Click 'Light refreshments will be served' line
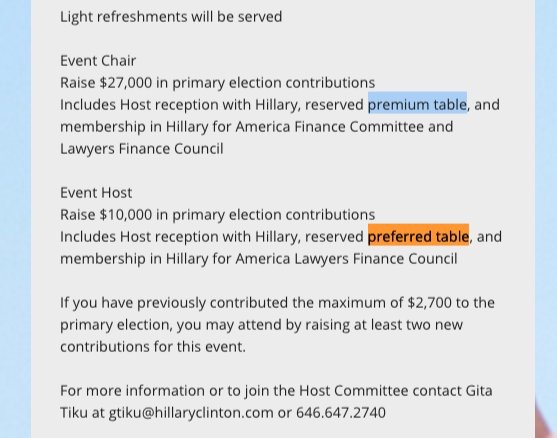This screenshot has height=438, width=557. pos(171,17)
